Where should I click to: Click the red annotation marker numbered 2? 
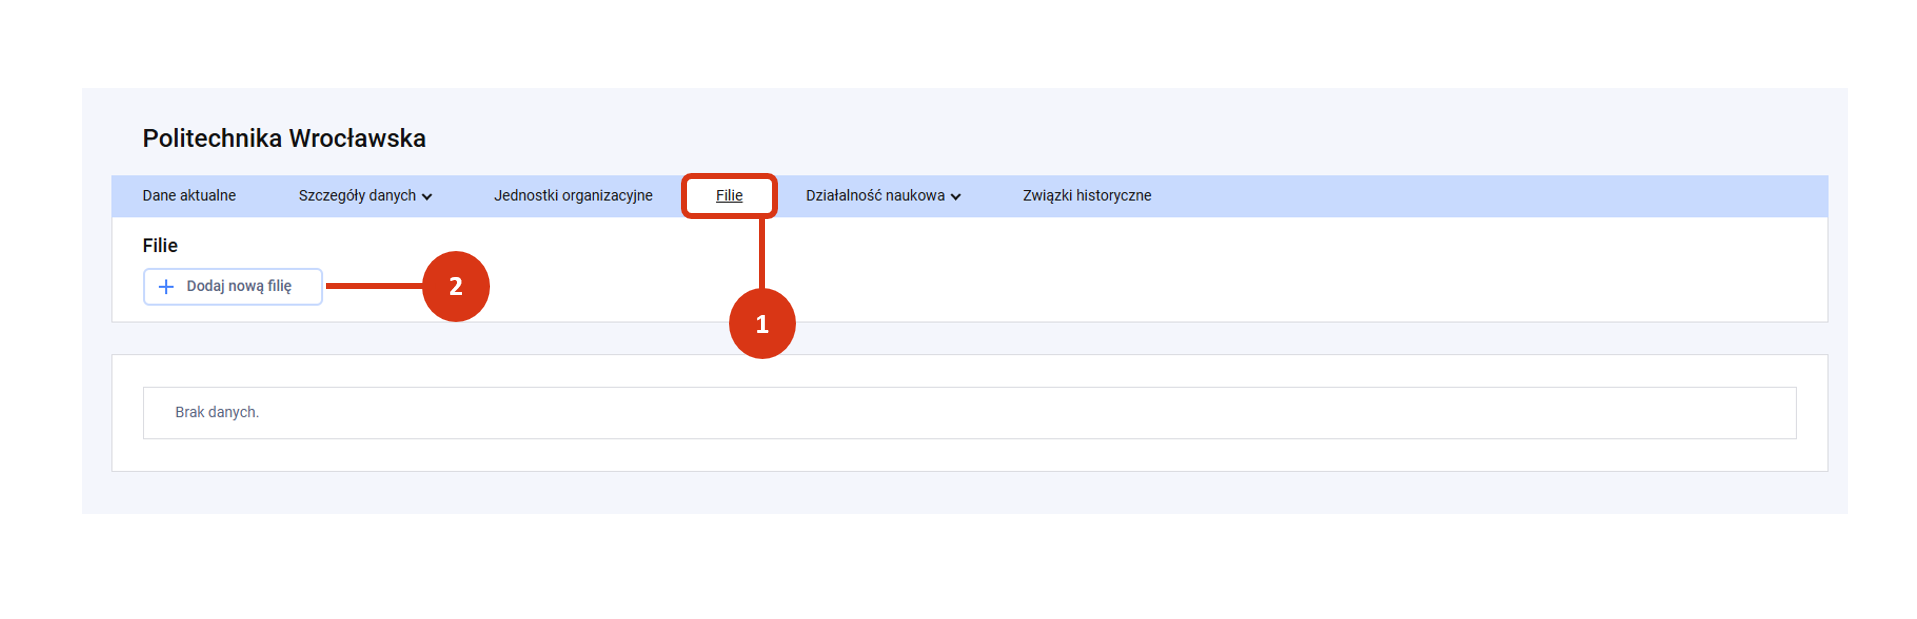click(455, 287)
